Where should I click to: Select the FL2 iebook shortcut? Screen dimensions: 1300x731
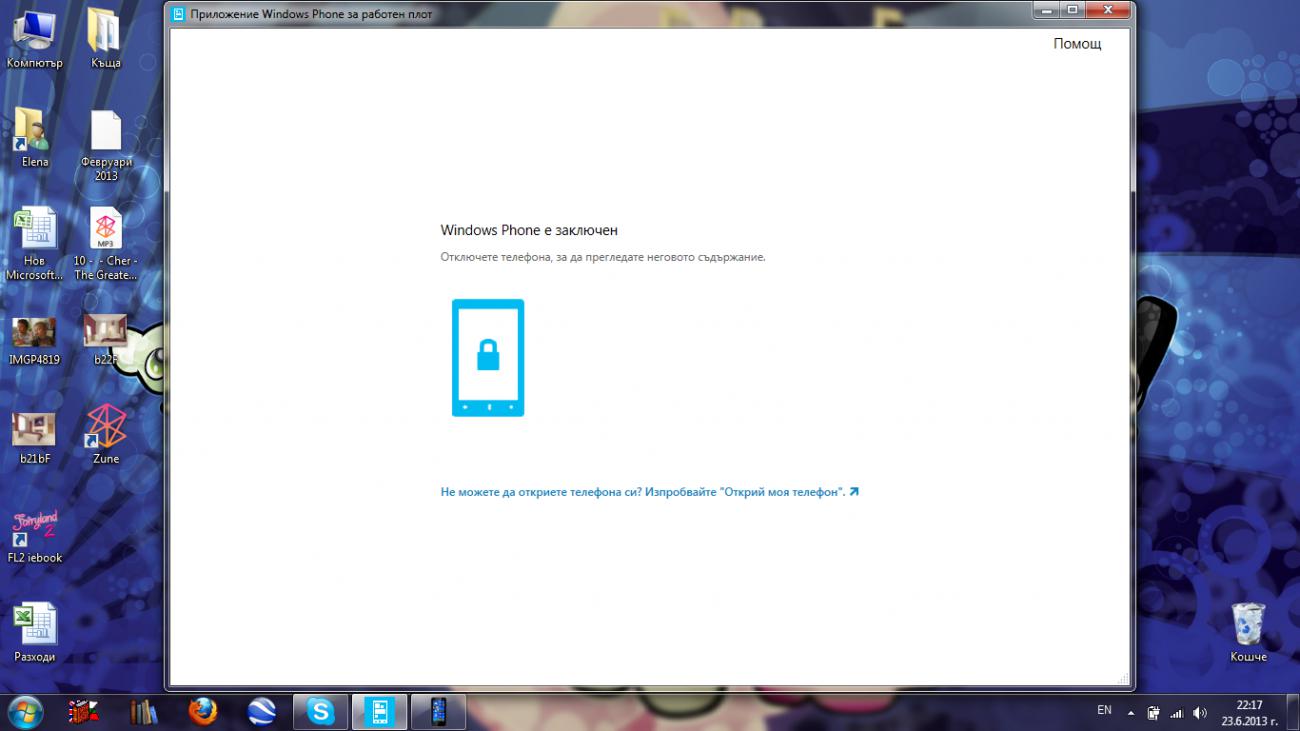35,537
